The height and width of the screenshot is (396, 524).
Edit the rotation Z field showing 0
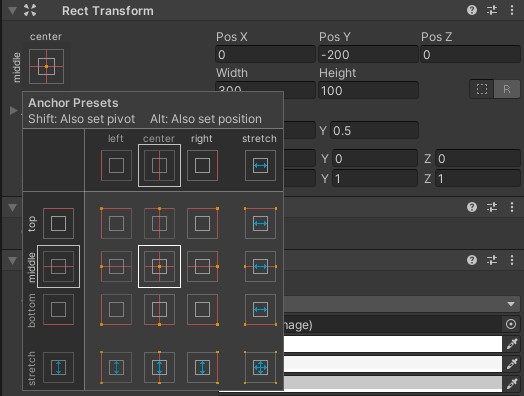(478, 158)
